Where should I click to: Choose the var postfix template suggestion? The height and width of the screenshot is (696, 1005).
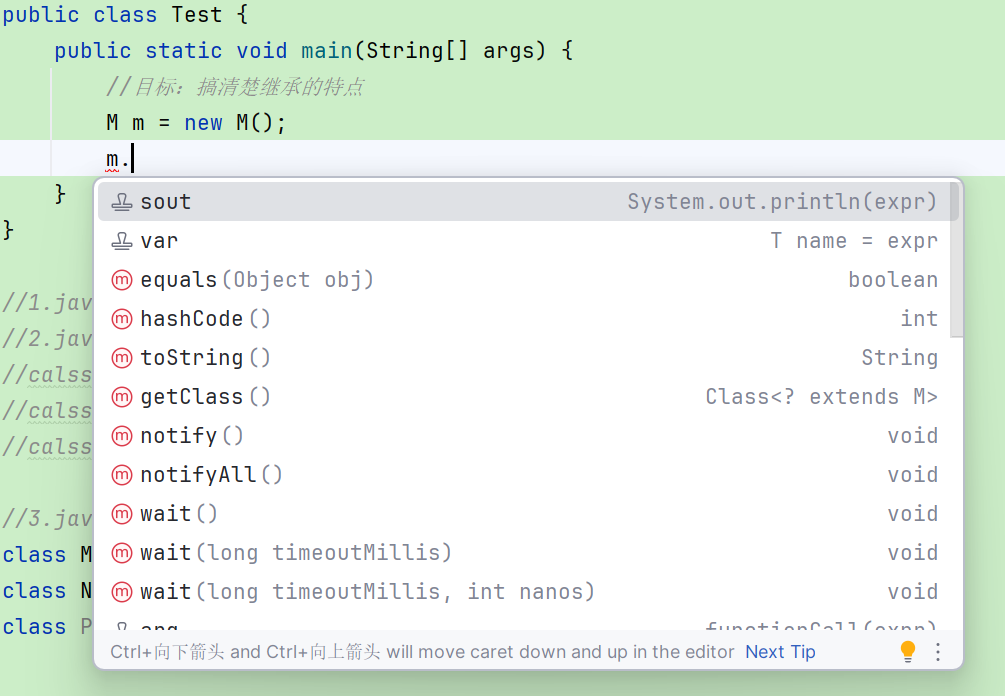pyautogui.click(x=528, y=241)
